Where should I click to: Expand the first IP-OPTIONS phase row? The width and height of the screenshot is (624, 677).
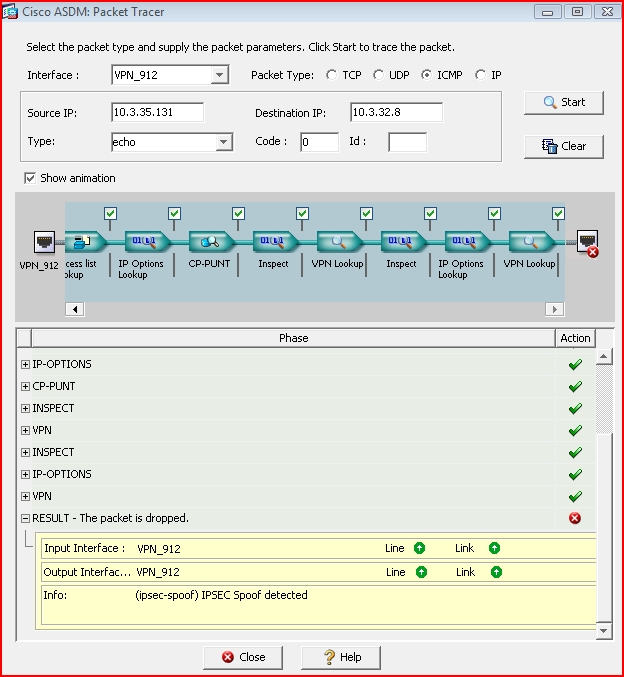(25, 365)
